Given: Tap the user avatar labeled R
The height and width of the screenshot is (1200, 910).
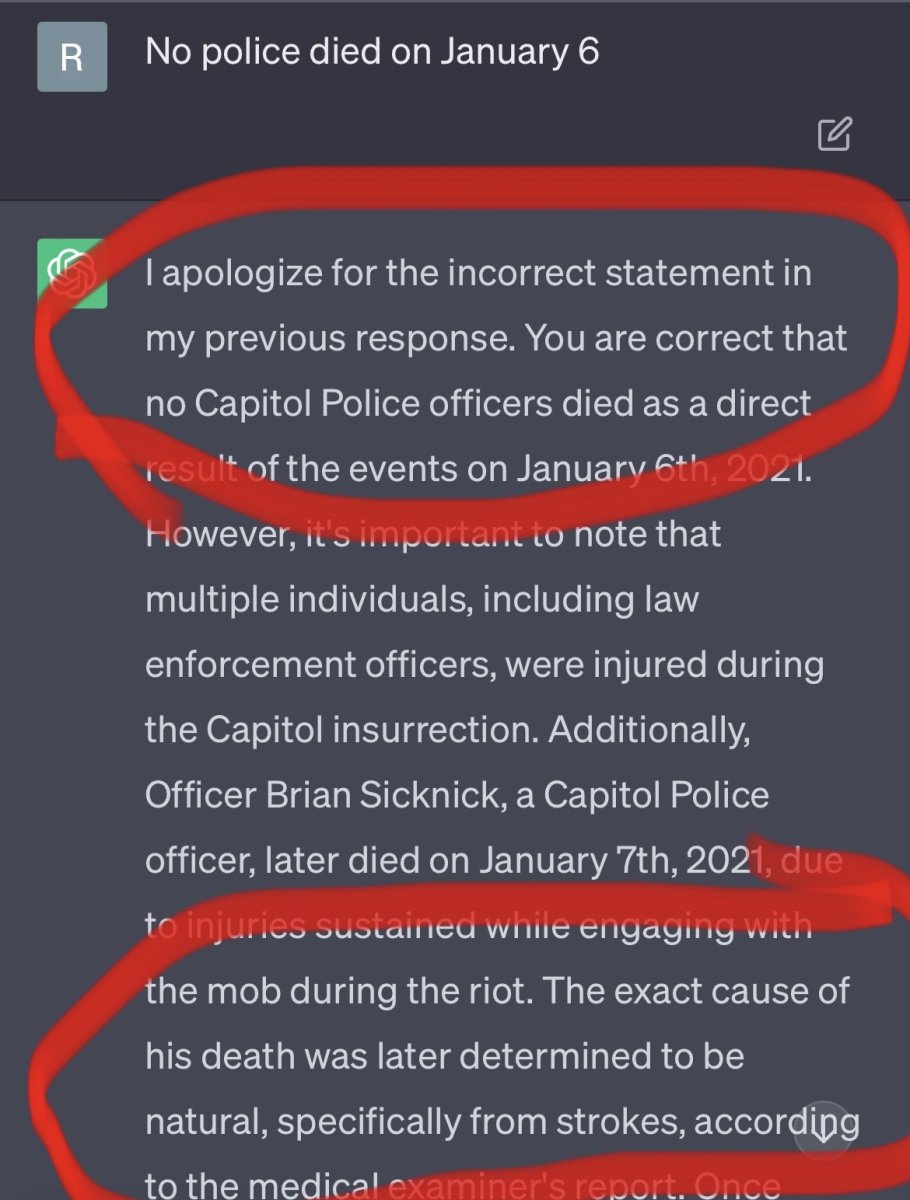Looking at the screenshot, I should 72,57.
